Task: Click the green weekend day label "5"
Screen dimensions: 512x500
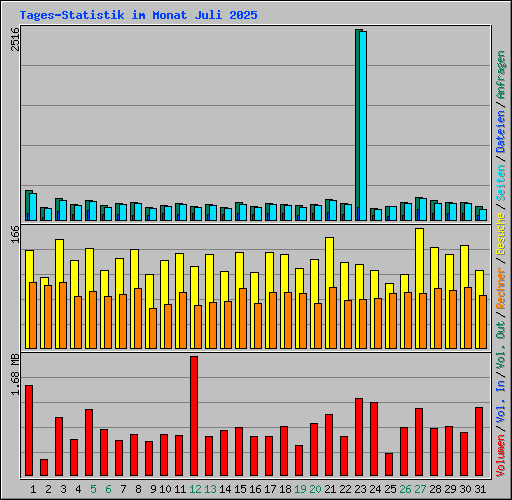Action: point(93,489)
